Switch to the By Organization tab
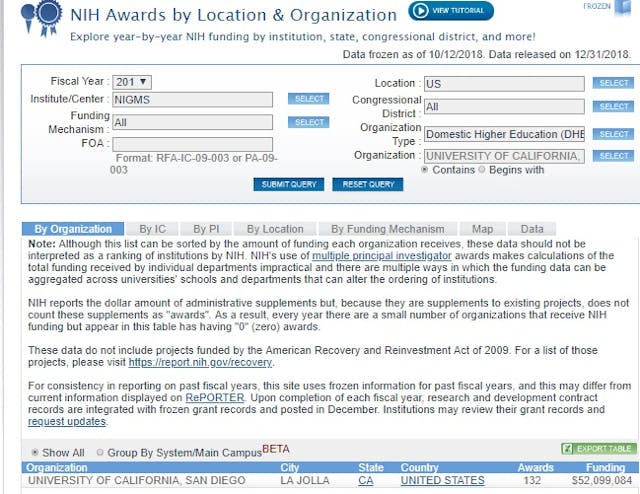640x494 pixels. [73, 229]
